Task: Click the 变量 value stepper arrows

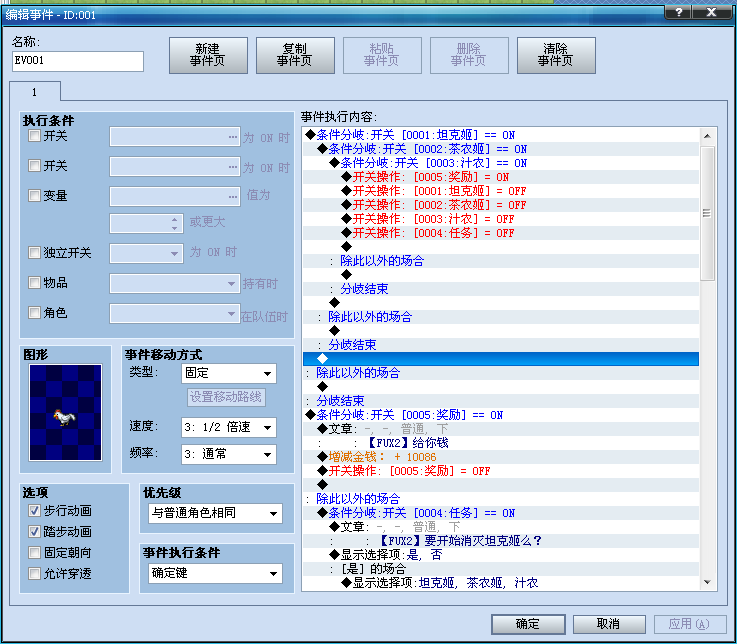Action: pyautogui.click(x=174, y=224)
